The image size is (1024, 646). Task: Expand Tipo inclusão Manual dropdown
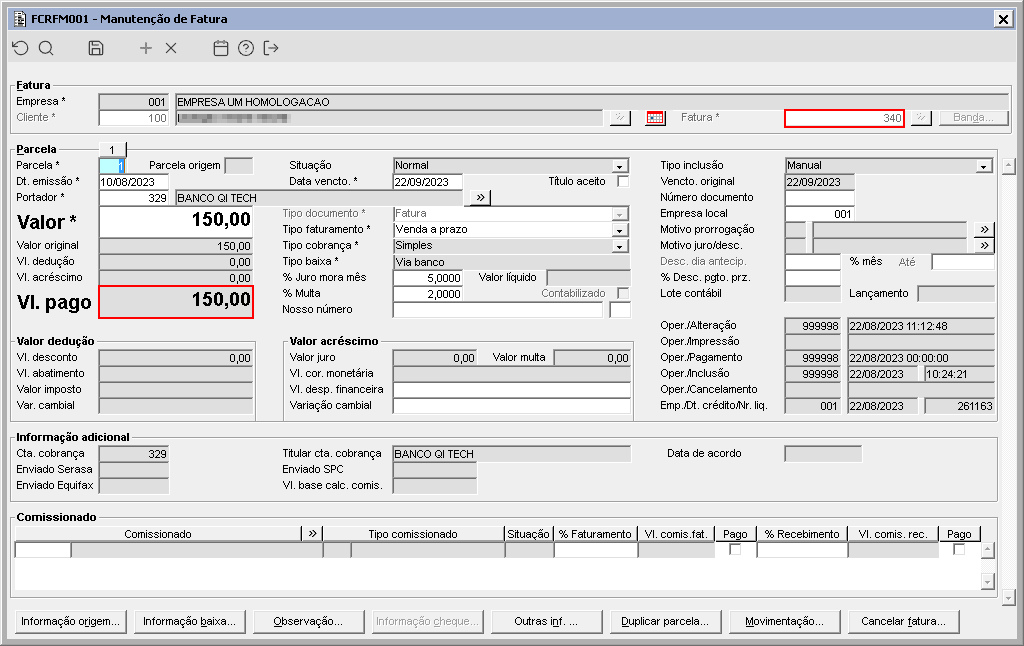point(984,166)
